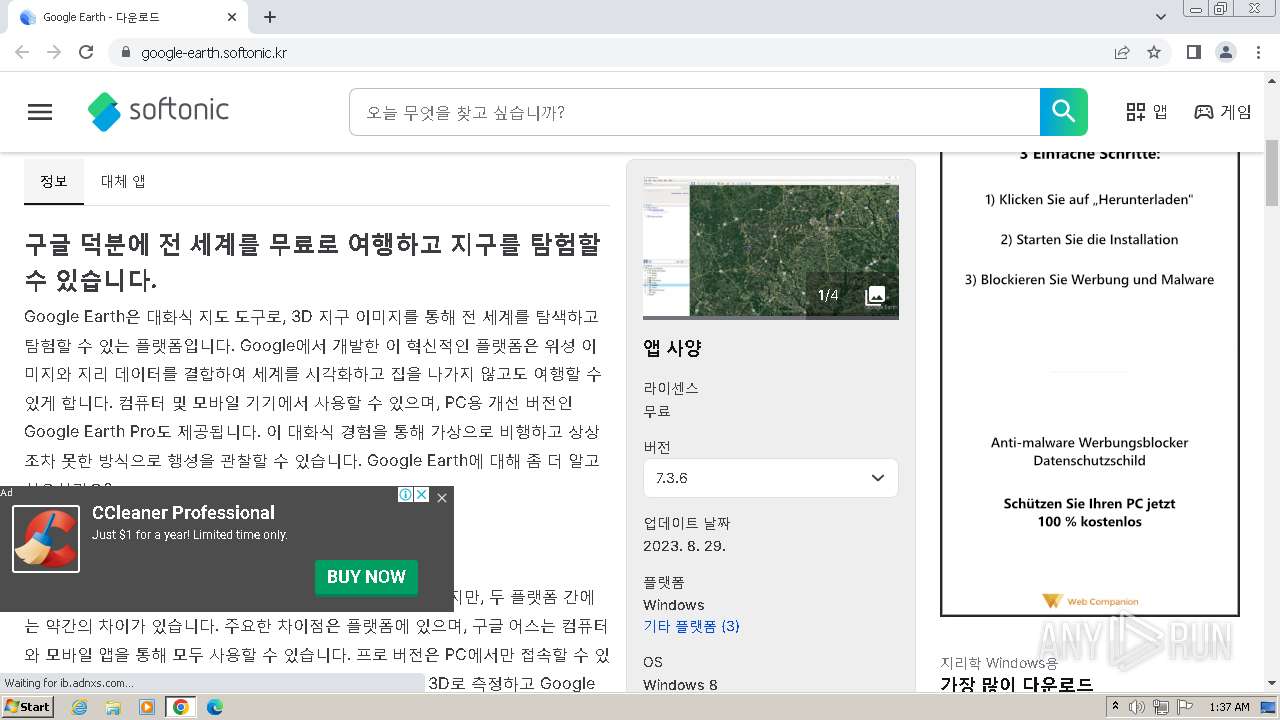This screenshot has height=720, width=1280.
Task: Click the volume icon in system tray
Action: click(x=1137, y=707)
